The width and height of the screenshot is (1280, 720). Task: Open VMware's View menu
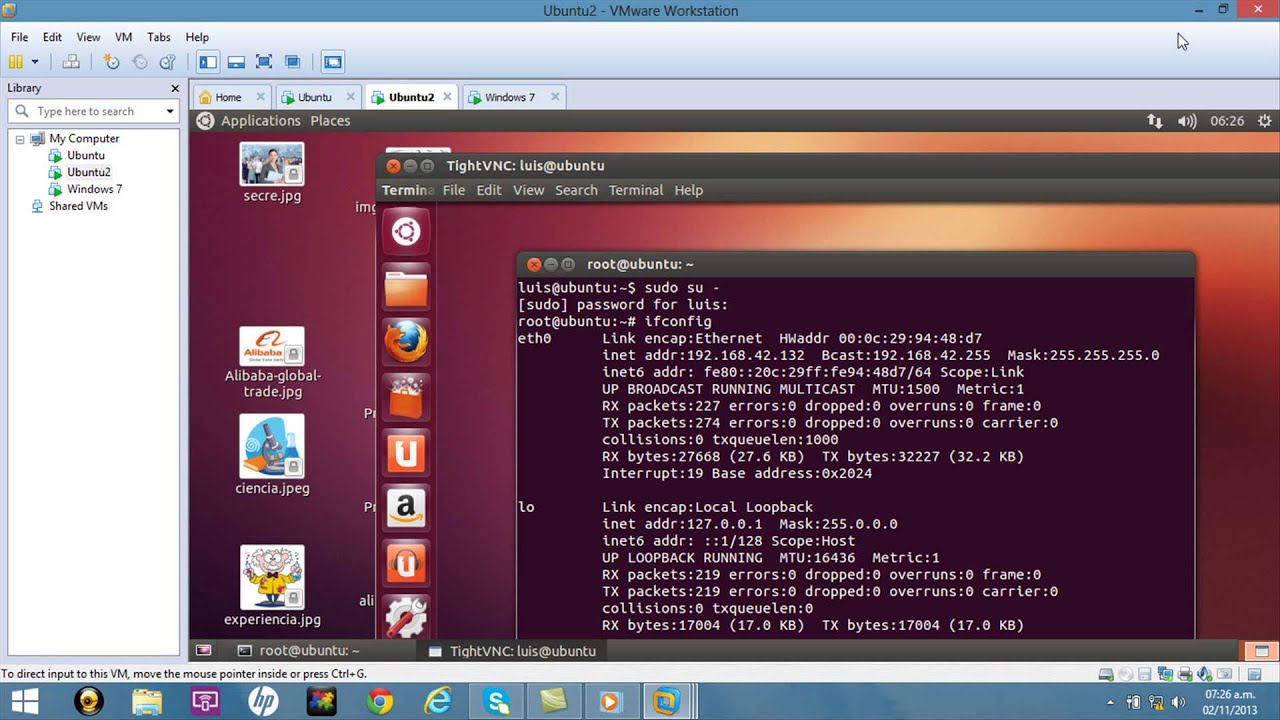tap(88, 37)
